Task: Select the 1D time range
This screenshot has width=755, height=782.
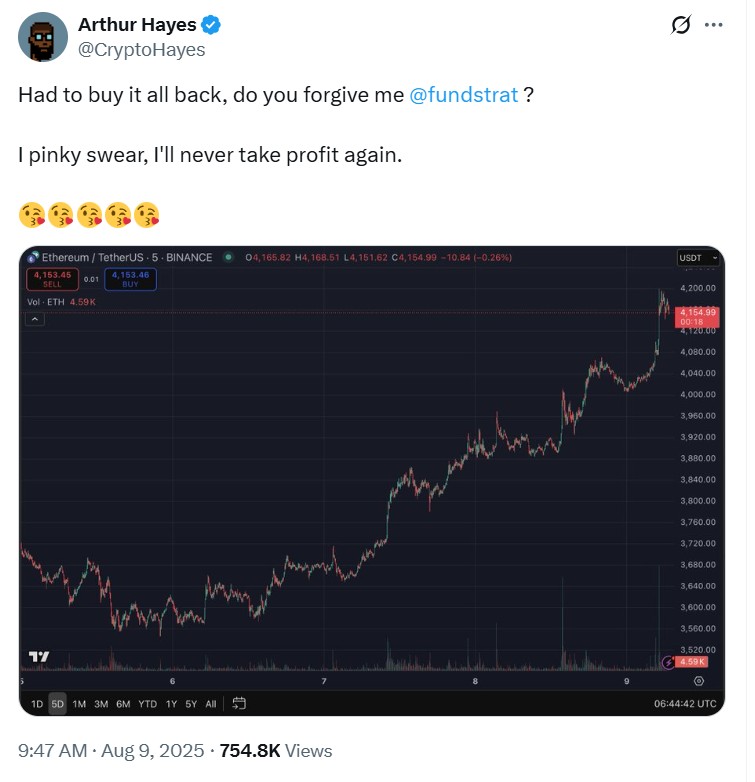Action: point(37,704)
